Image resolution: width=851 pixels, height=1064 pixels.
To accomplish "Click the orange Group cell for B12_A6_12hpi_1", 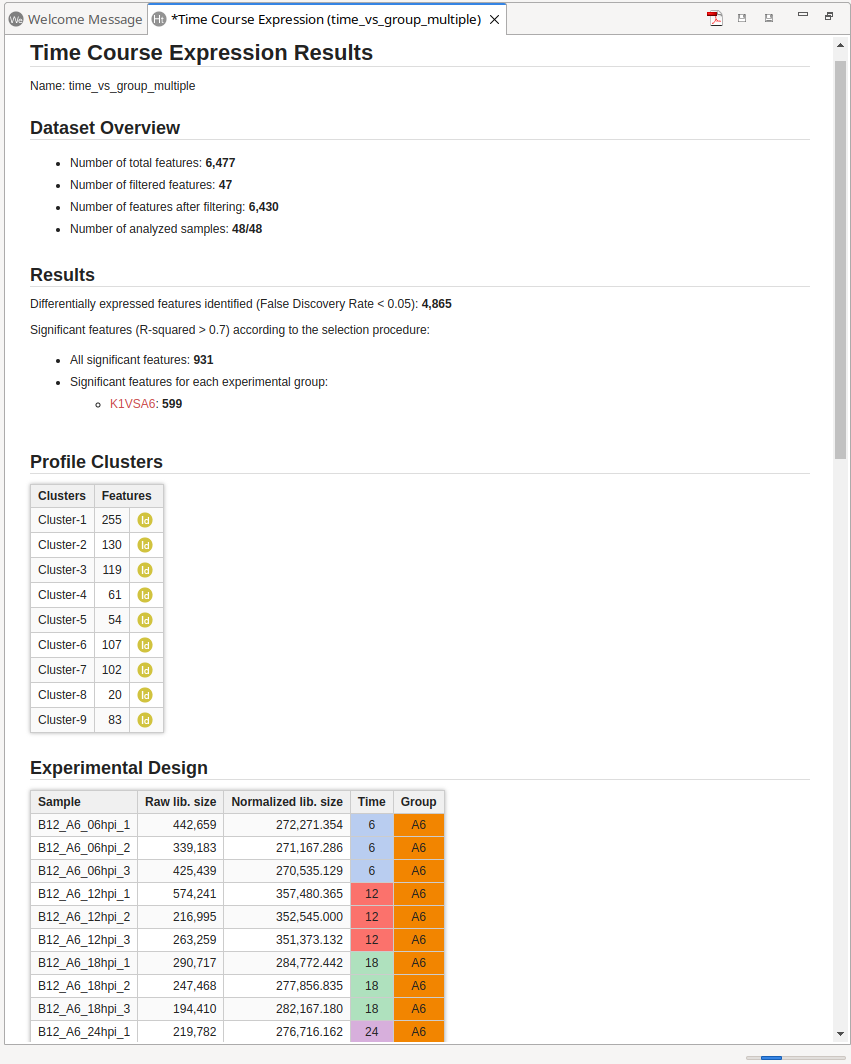I will [418, 894].
